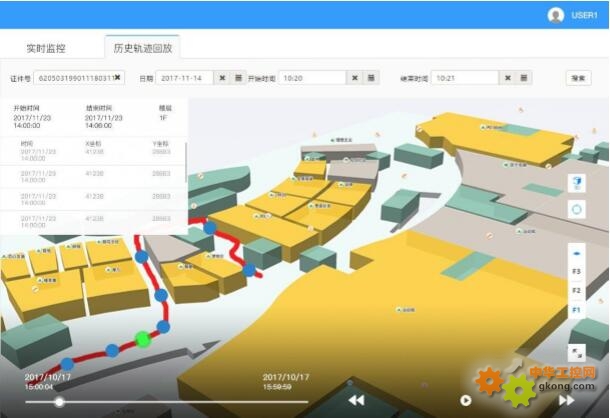Screen dimensions: 610x418
Task: Click the fullscreen expand map icon
Action: coord(576,352)
